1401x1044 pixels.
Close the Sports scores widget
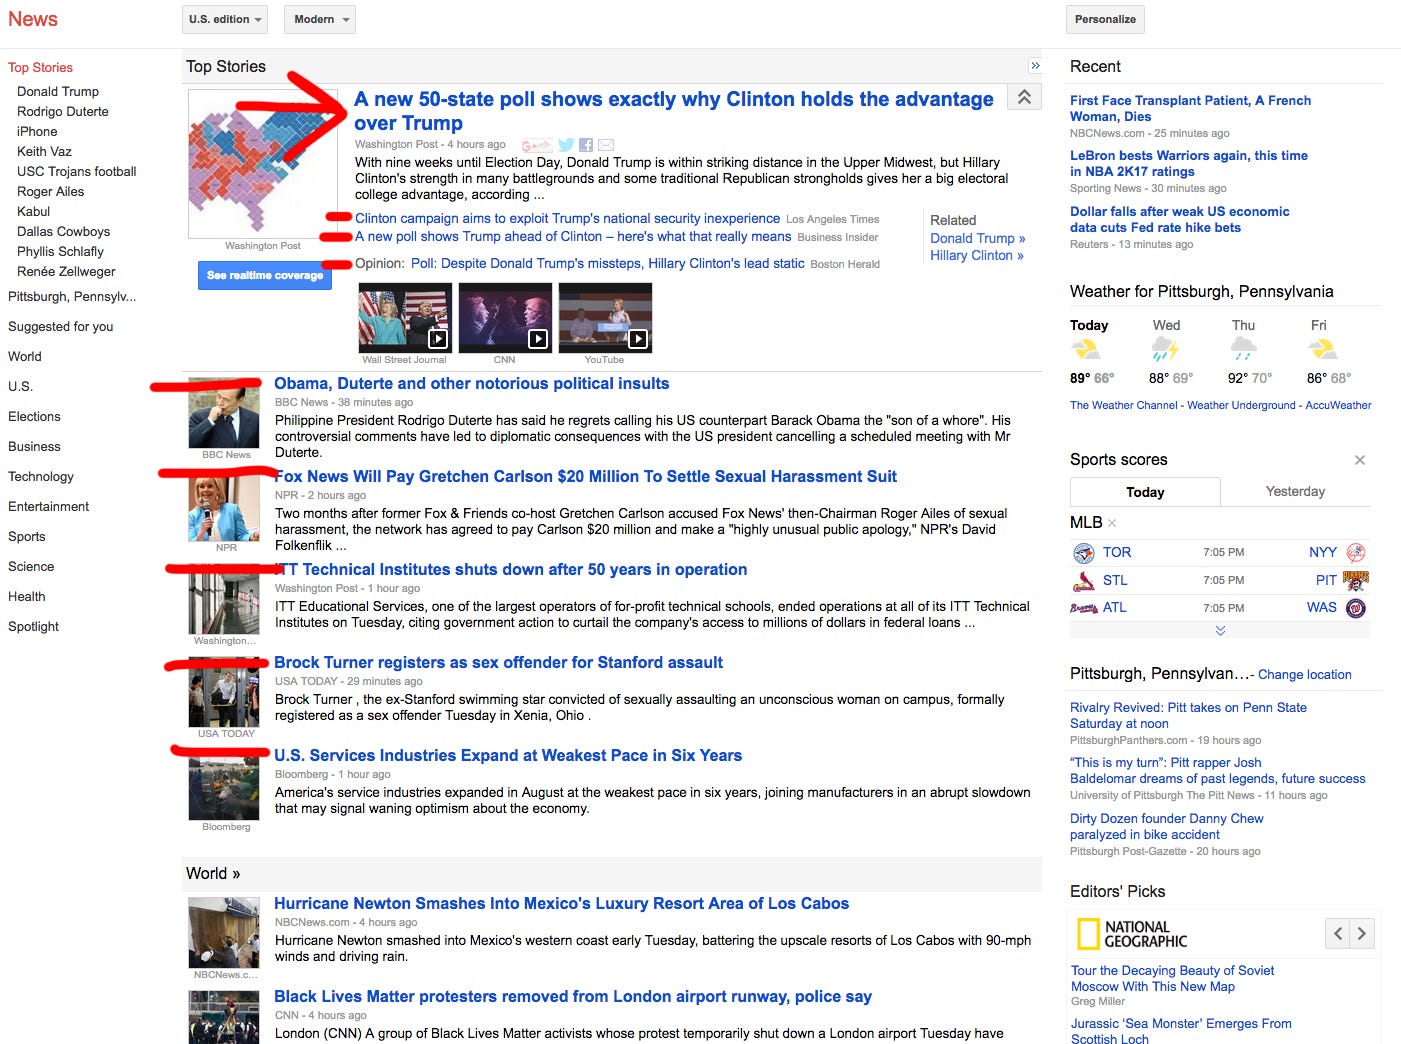pos(1360,460)
